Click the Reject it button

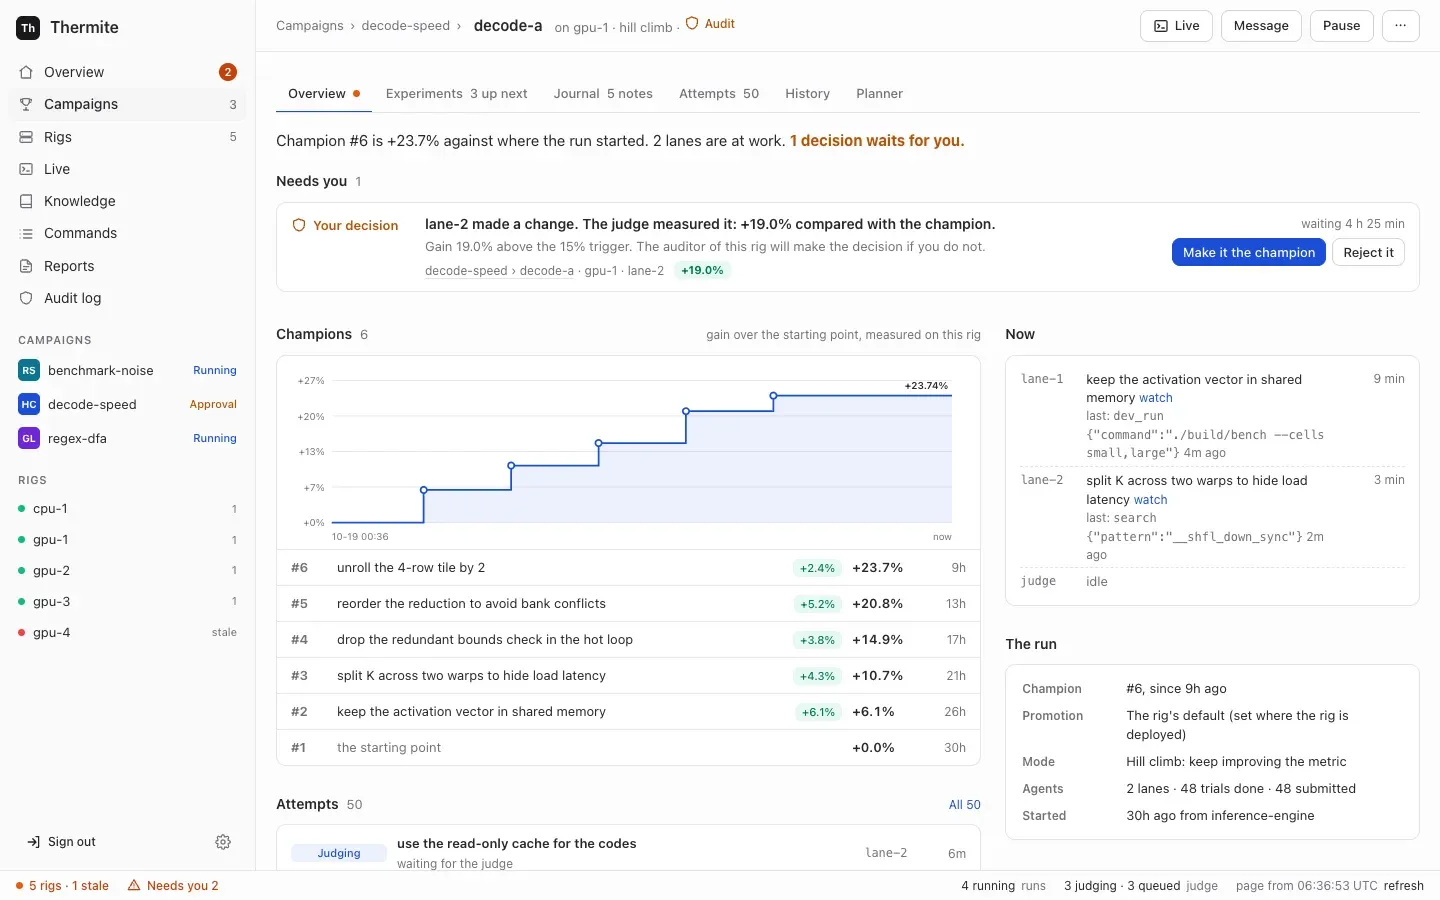[1368, 253]
